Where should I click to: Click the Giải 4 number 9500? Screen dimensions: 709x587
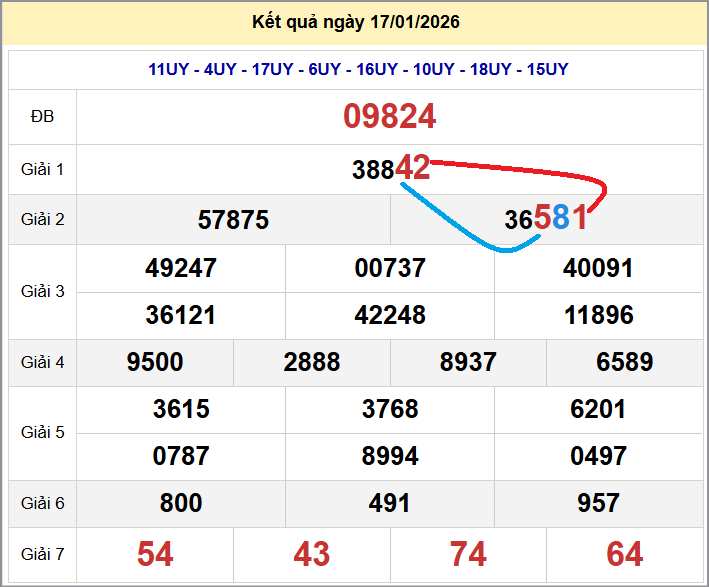[x=155, y=362]
